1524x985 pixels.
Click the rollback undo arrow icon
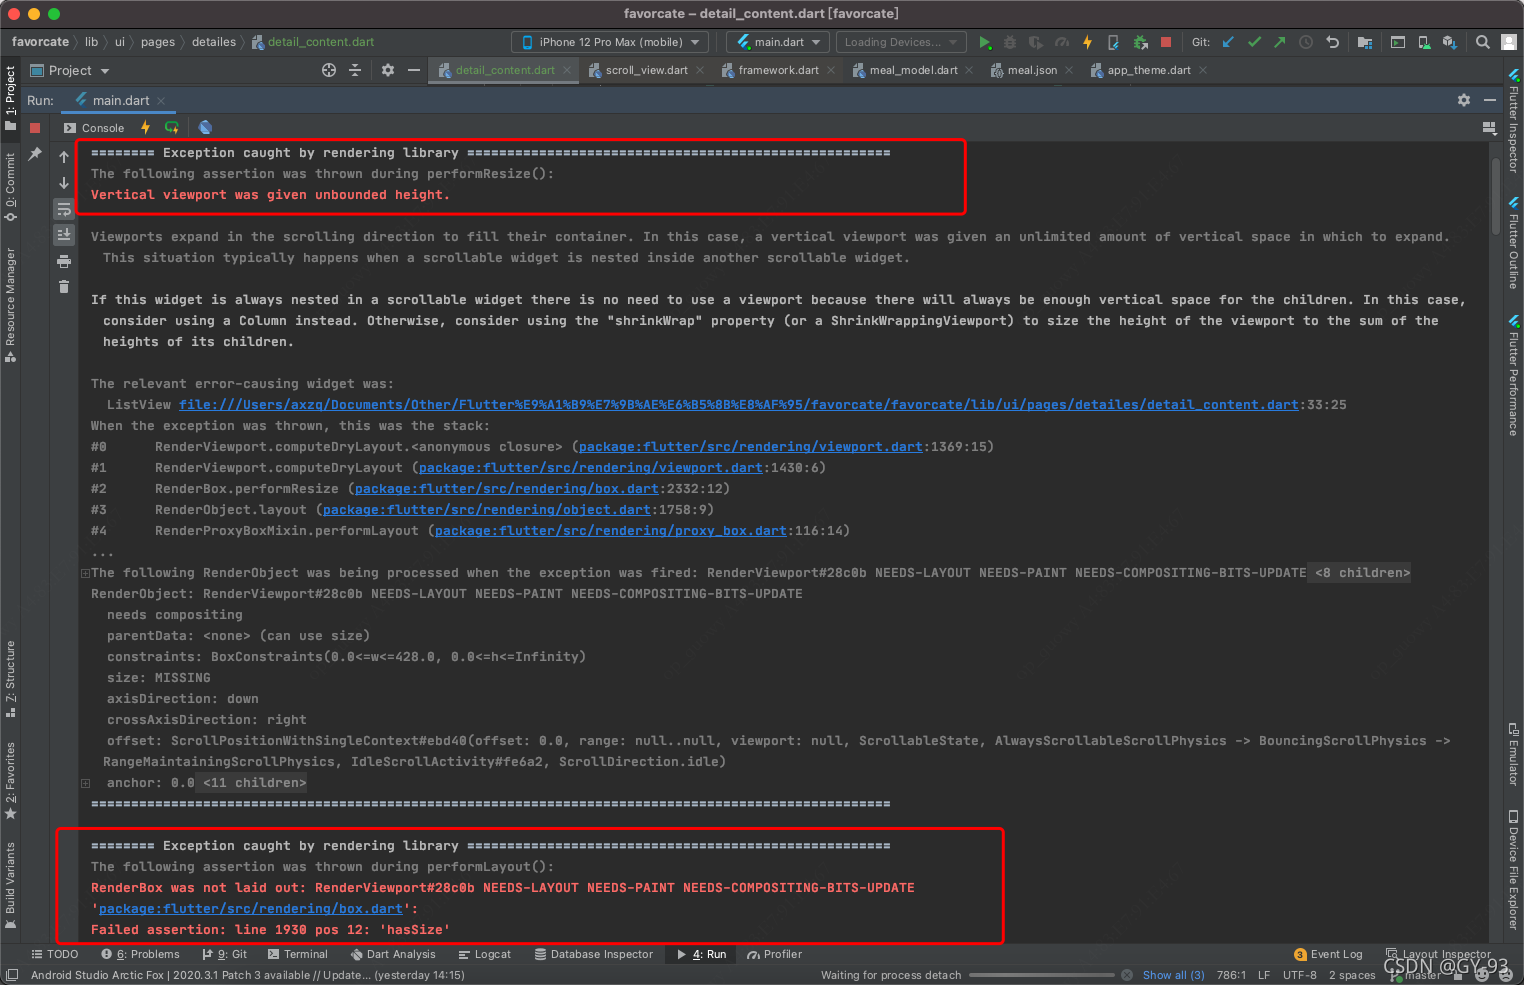(1332, 42)
